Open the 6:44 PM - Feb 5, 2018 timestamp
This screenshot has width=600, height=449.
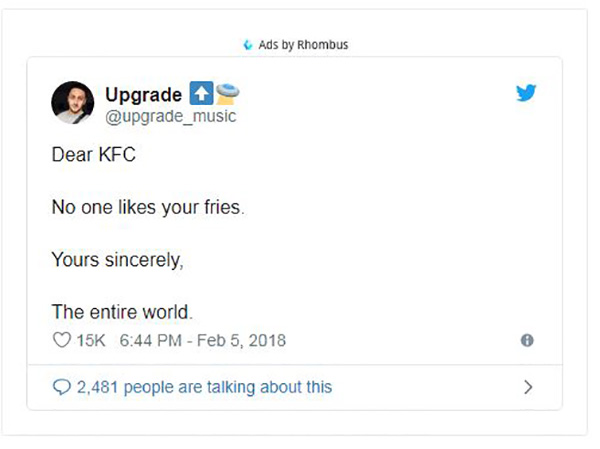pyautogui.click(x=202, y=340)
